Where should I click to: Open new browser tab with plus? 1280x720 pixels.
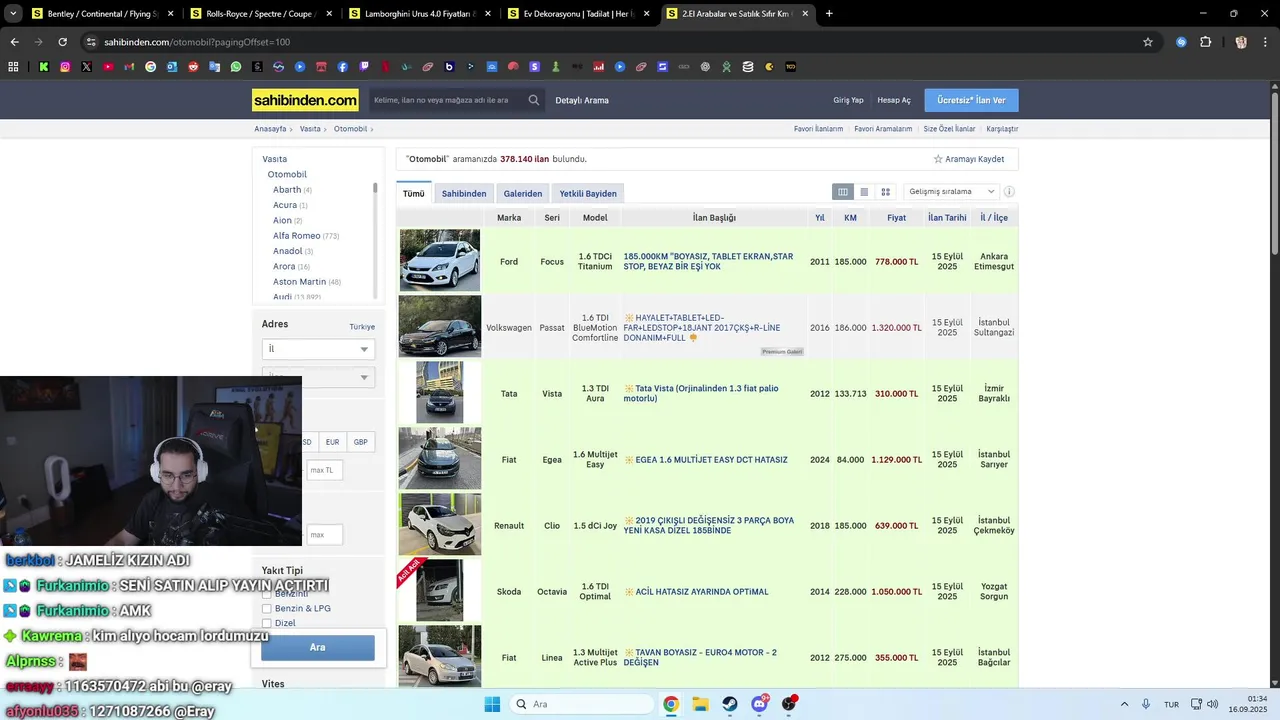(x=829, y=14)
